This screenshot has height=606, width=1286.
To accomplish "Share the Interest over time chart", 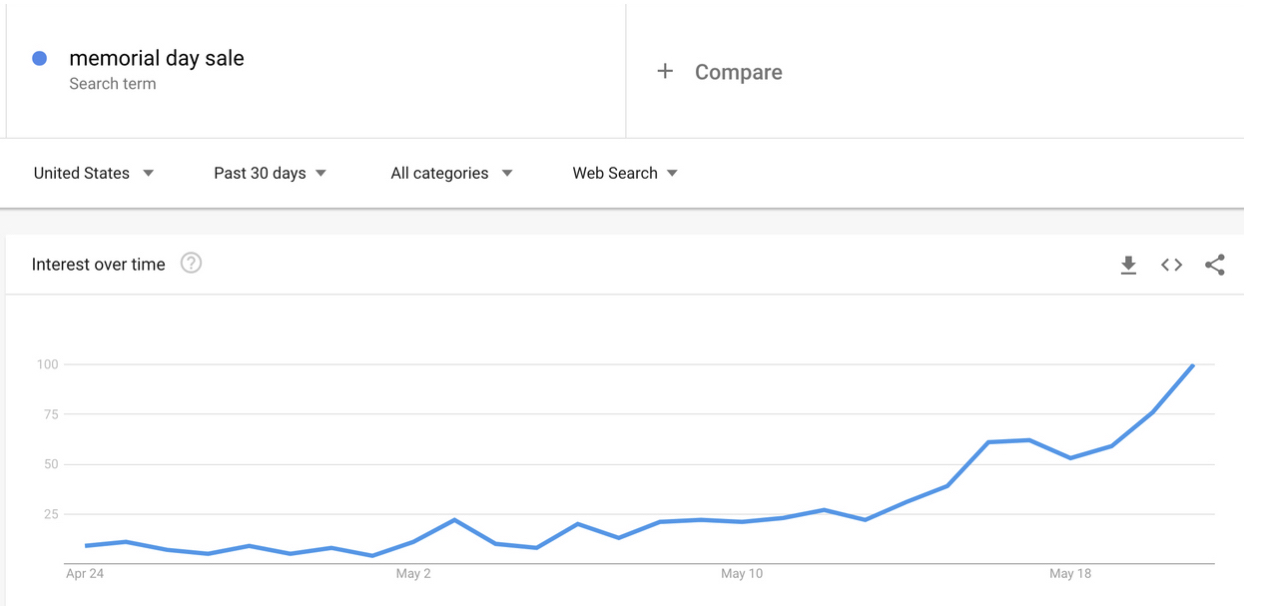I will [1215, 265].
